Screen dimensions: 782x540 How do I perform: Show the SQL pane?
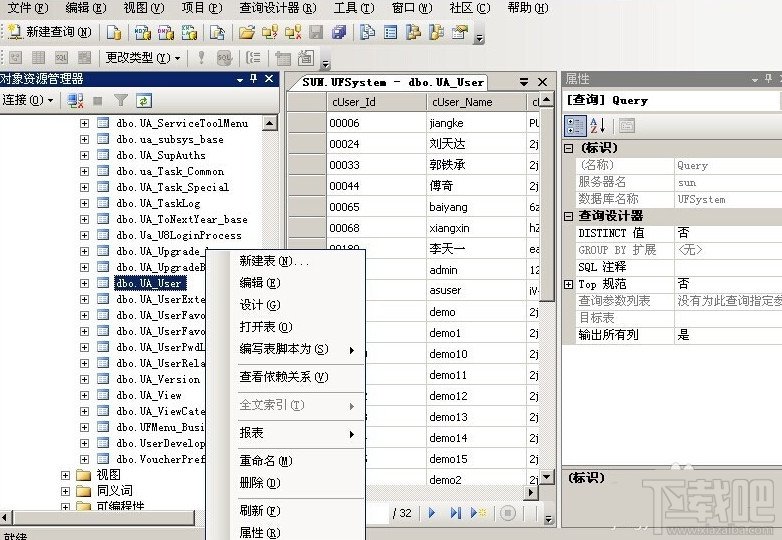tap(61, 58)
